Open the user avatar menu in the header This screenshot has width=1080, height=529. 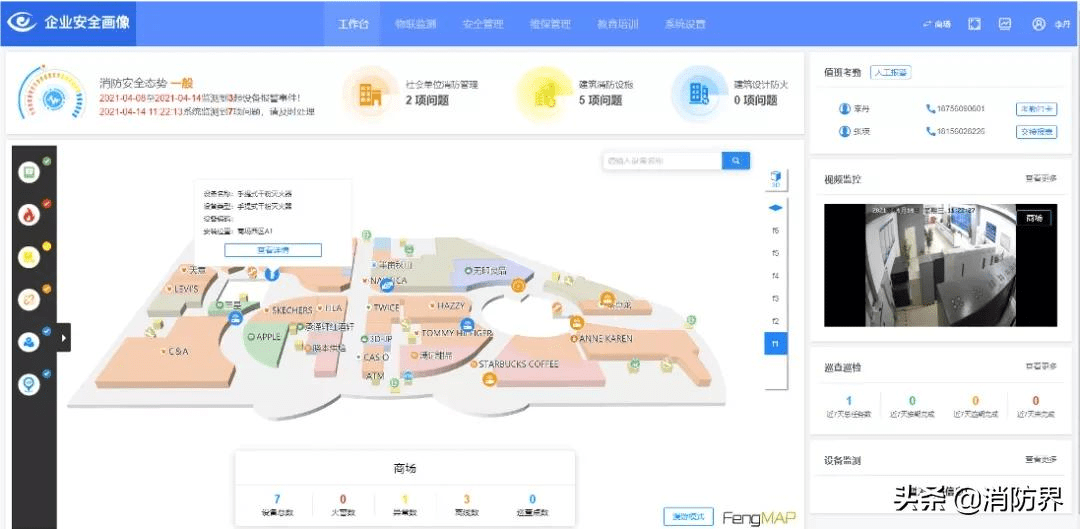(1039, 24)
